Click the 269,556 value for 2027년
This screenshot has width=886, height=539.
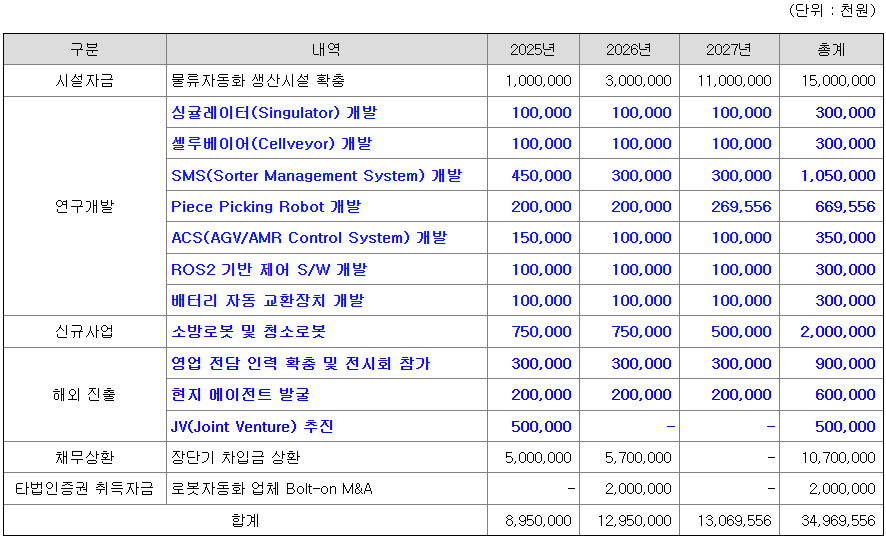tap(741, 206)
